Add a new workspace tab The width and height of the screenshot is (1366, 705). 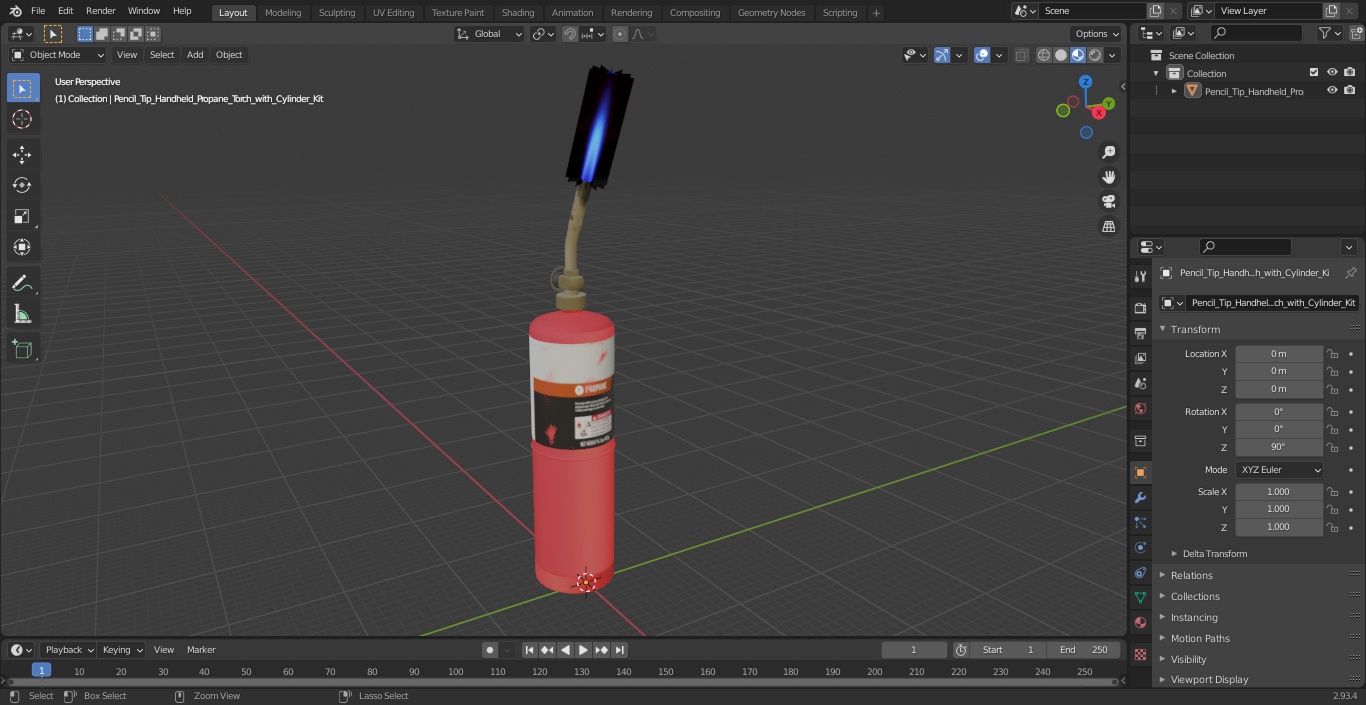tap(876, 13)
